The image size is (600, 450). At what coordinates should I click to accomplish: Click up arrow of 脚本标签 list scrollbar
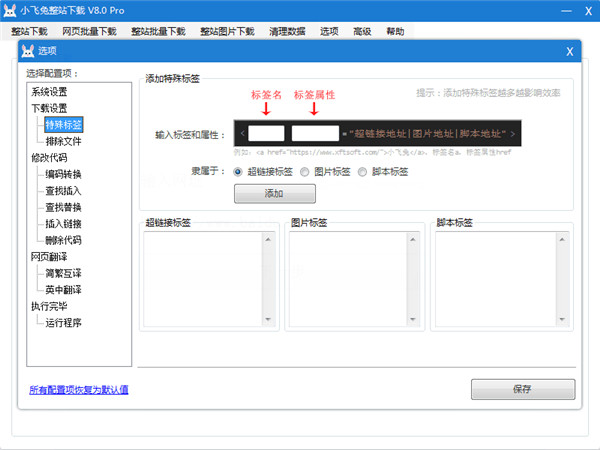(x=562, y=240)
